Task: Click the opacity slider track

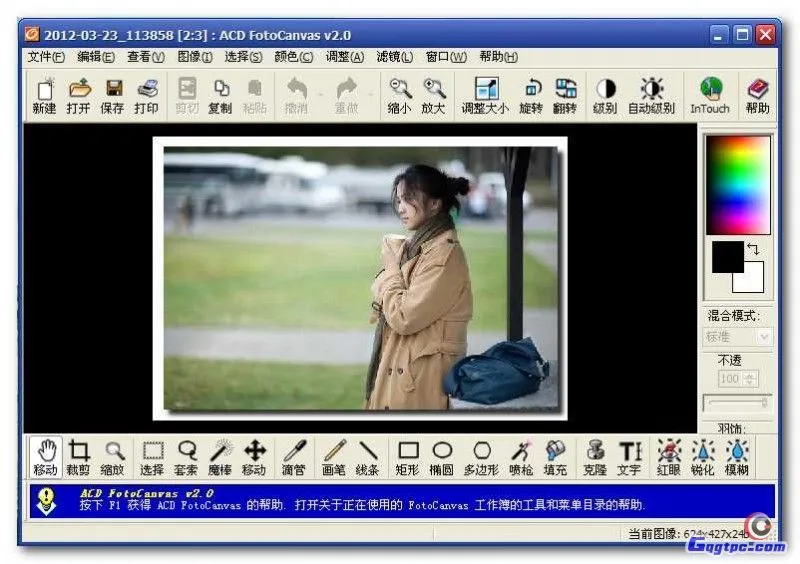Action: pyautogui.click(x=737, y=403)
